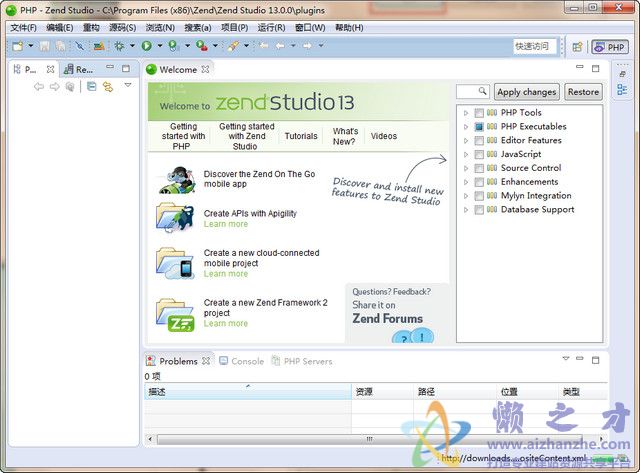Click the Zend On The Go mobile app icon
640x473 pixels.
pos(177,180)
